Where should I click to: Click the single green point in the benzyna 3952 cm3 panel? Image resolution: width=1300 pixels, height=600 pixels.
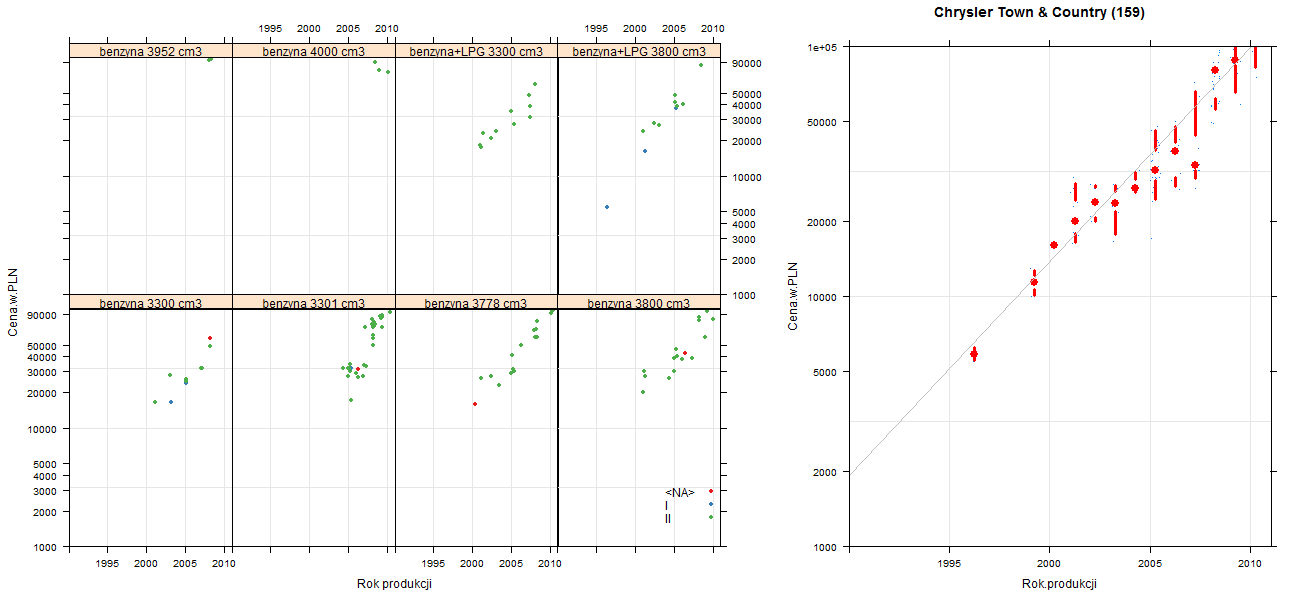click(210, 59)
